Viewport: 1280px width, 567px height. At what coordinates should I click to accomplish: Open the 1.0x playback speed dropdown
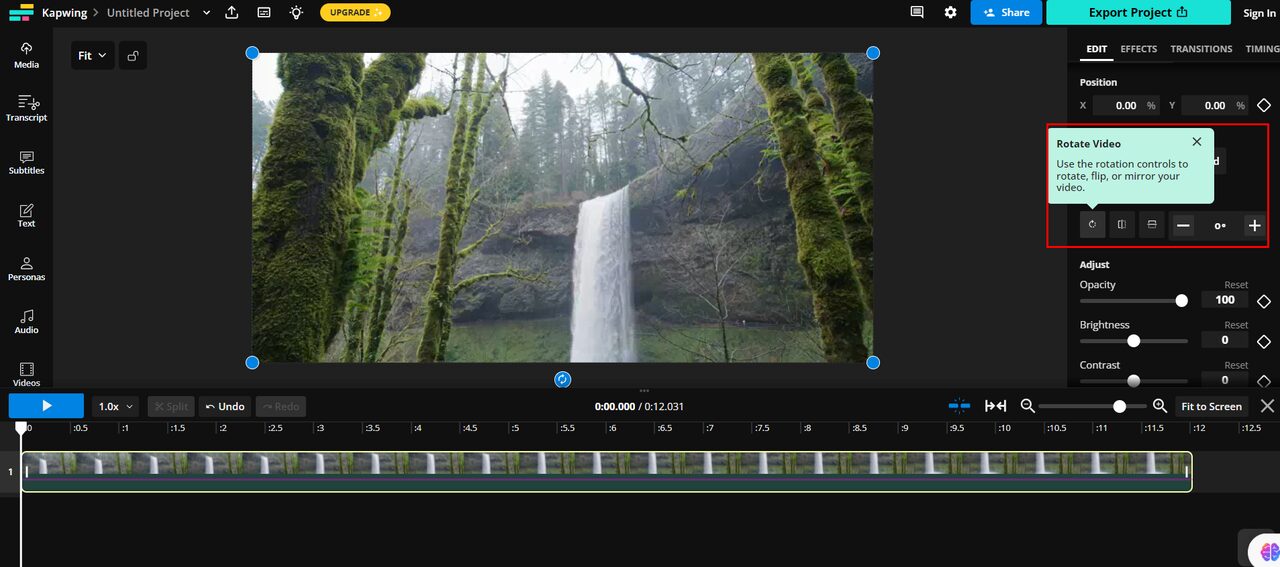(116, 407)
